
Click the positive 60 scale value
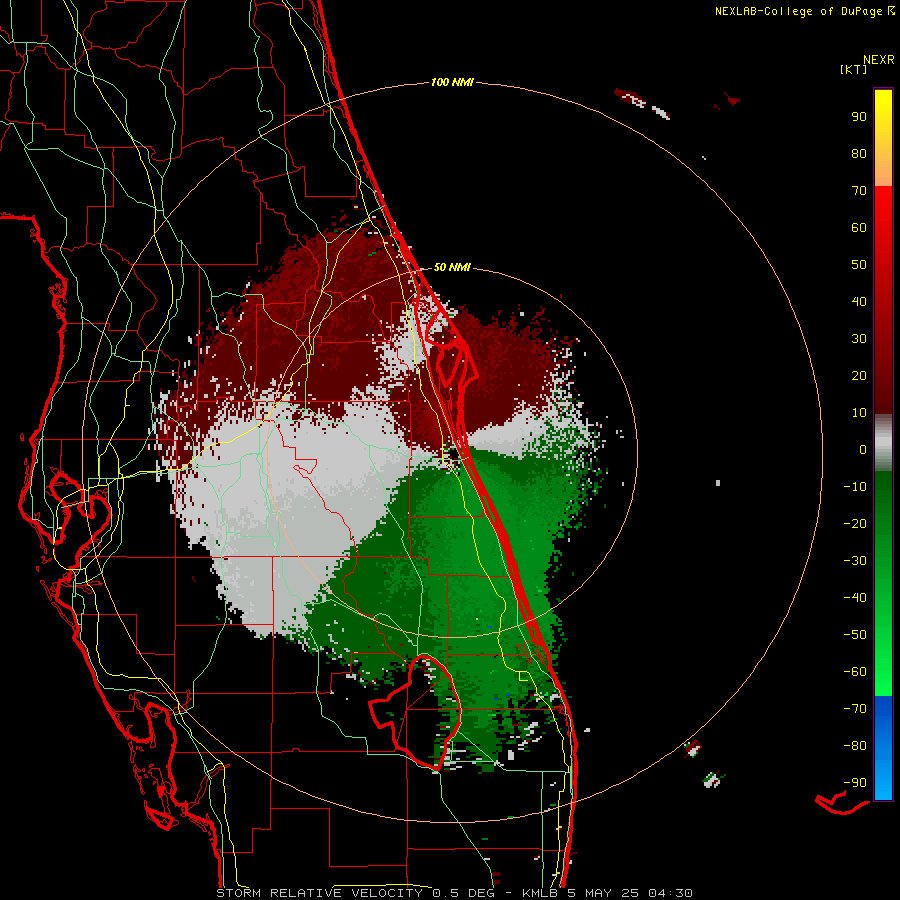(x=859, y=227)
